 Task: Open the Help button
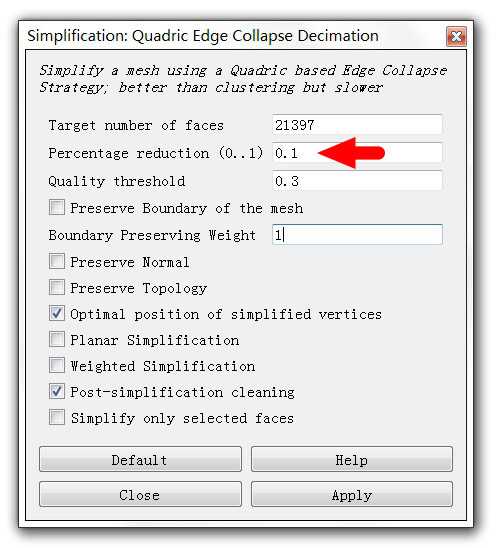(352, 460)
